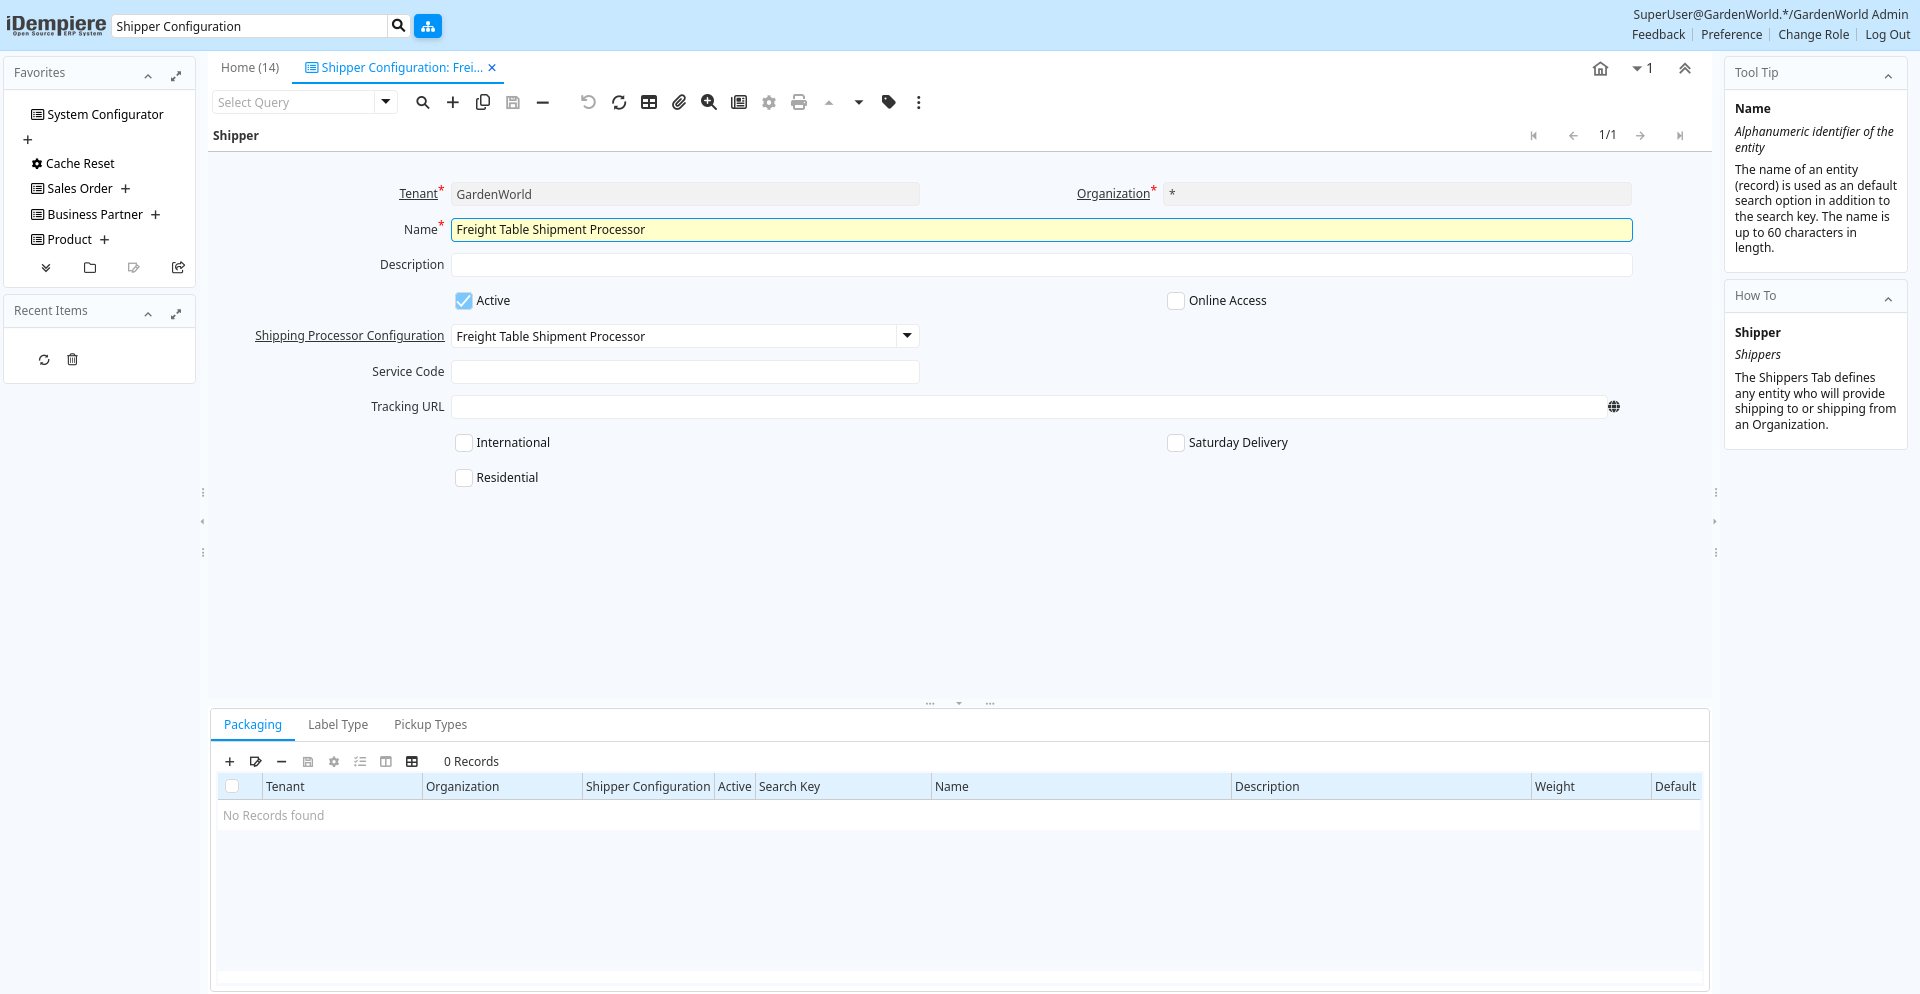Viewport: 1920px width, 994px height.
Task: Click the Attachment paperclip icon
Action: point(679,102)
